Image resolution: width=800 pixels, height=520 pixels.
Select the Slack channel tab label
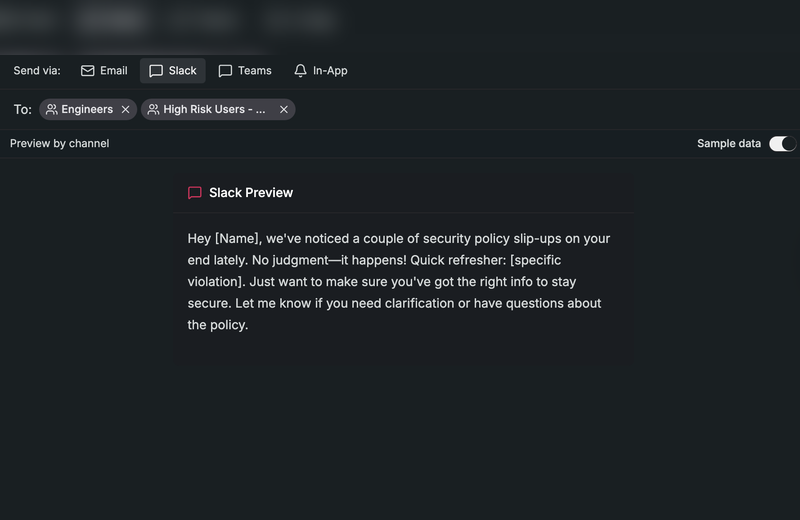click(183, 71)
